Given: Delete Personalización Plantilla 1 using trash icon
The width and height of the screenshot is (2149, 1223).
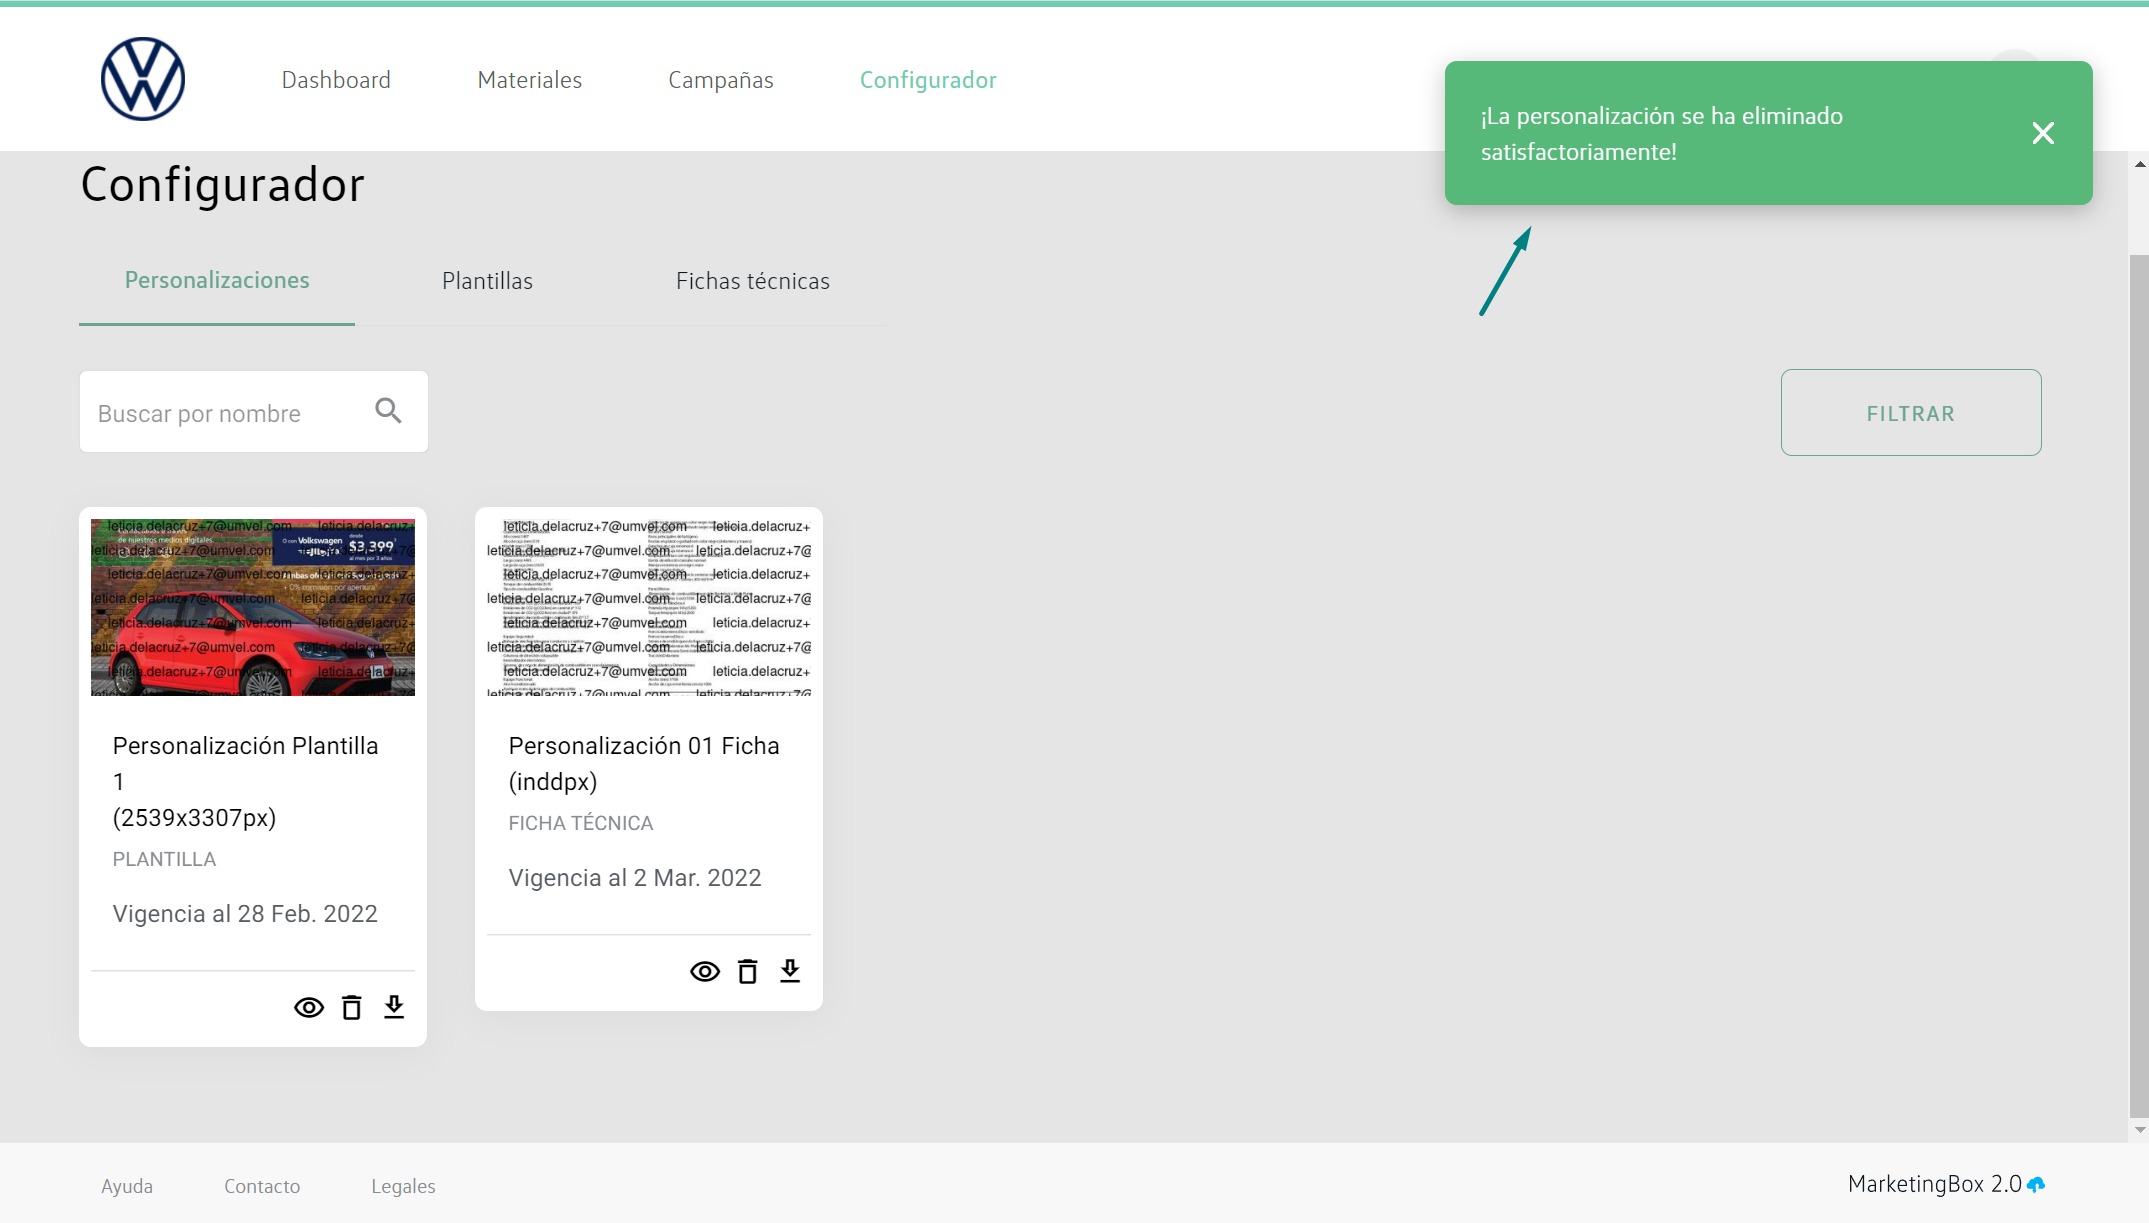Looking at the screenshot, I should (x=351, y=1008).
